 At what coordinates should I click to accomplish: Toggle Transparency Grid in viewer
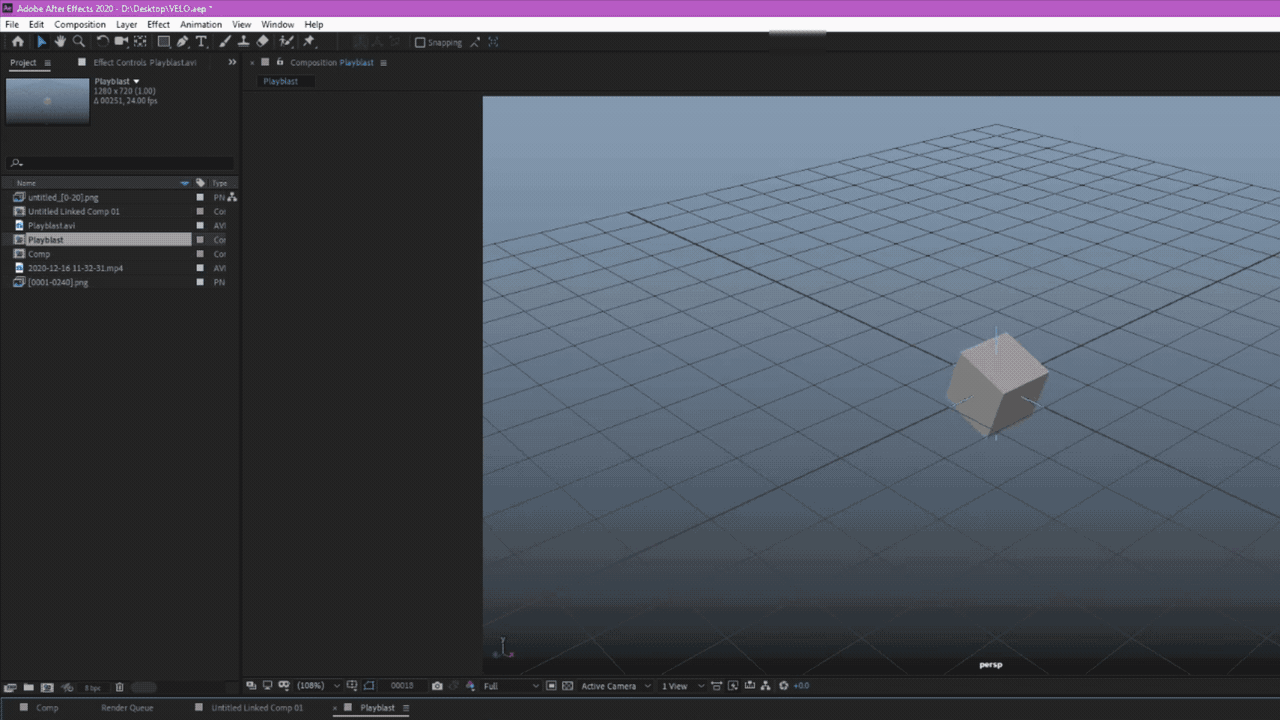tap(567, 686)
